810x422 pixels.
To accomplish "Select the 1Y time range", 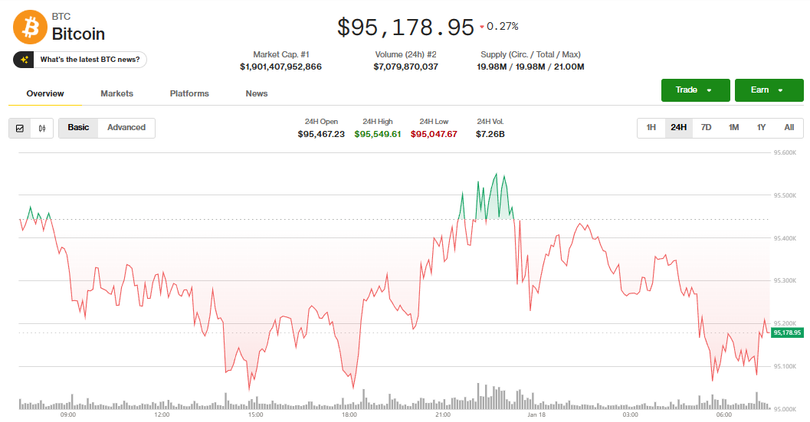I will pos(761,128).
